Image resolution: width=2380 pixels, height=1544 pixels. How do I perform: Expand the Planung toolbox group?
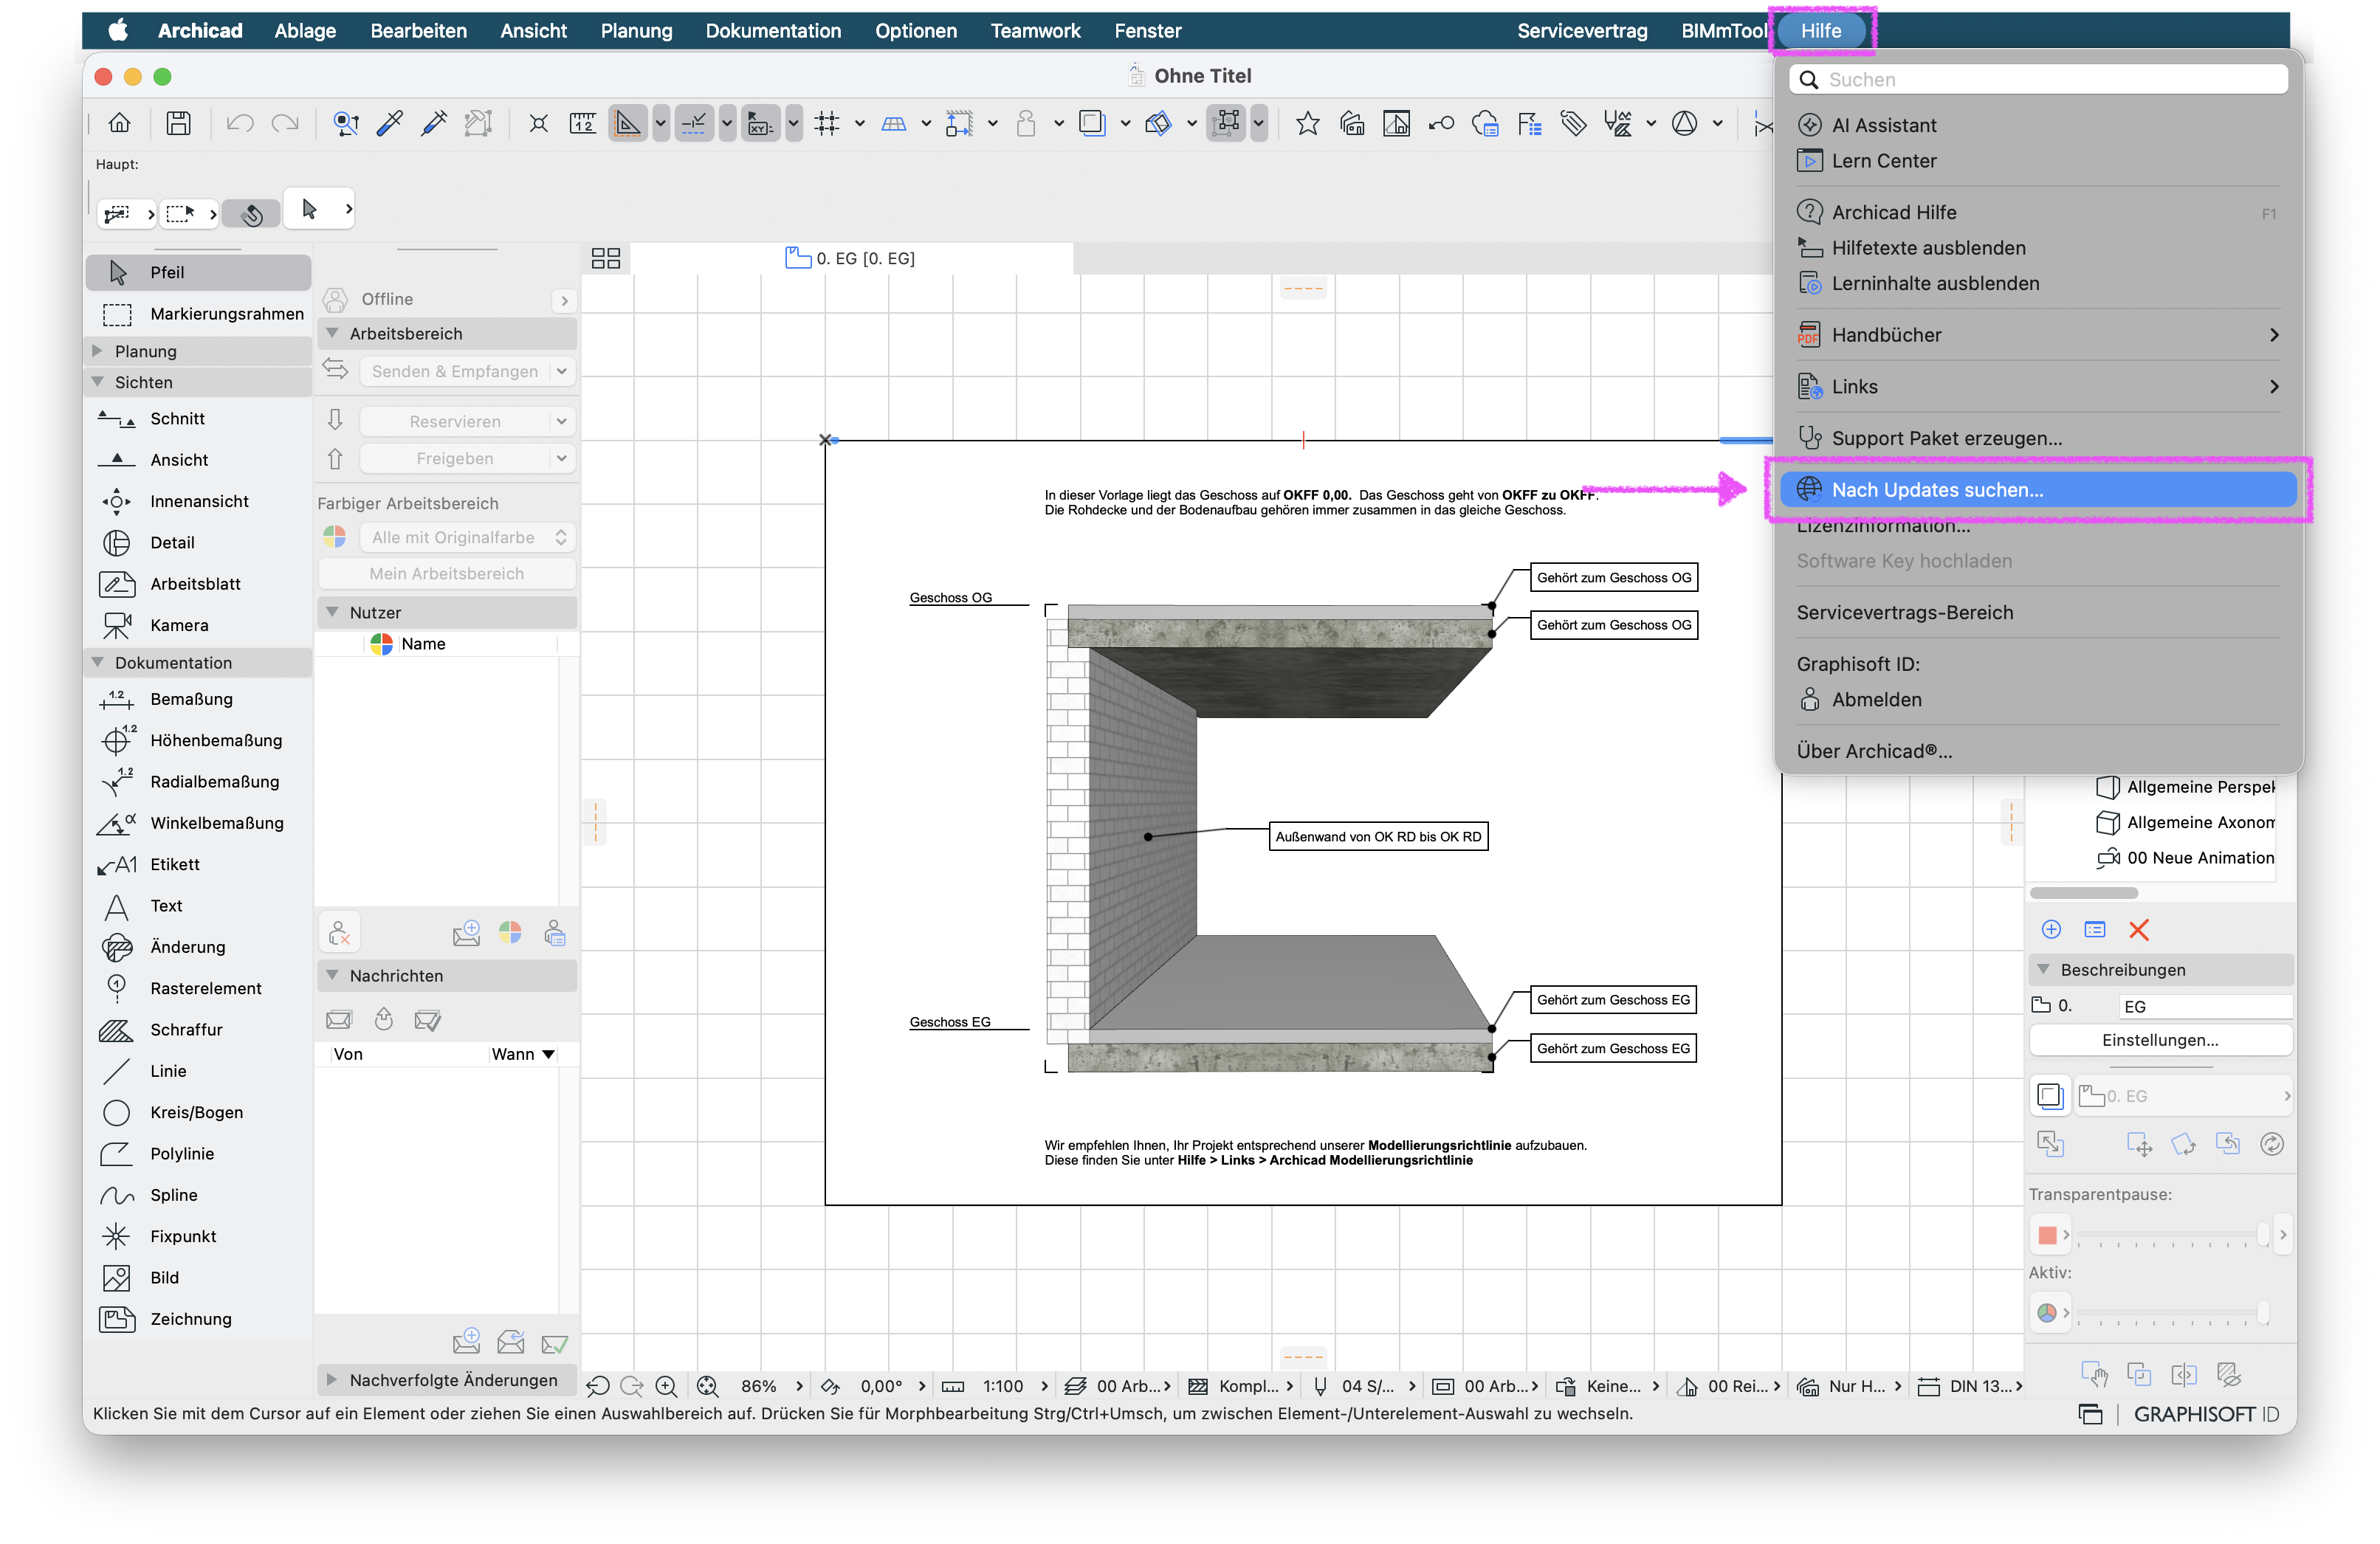pos(97,351)
